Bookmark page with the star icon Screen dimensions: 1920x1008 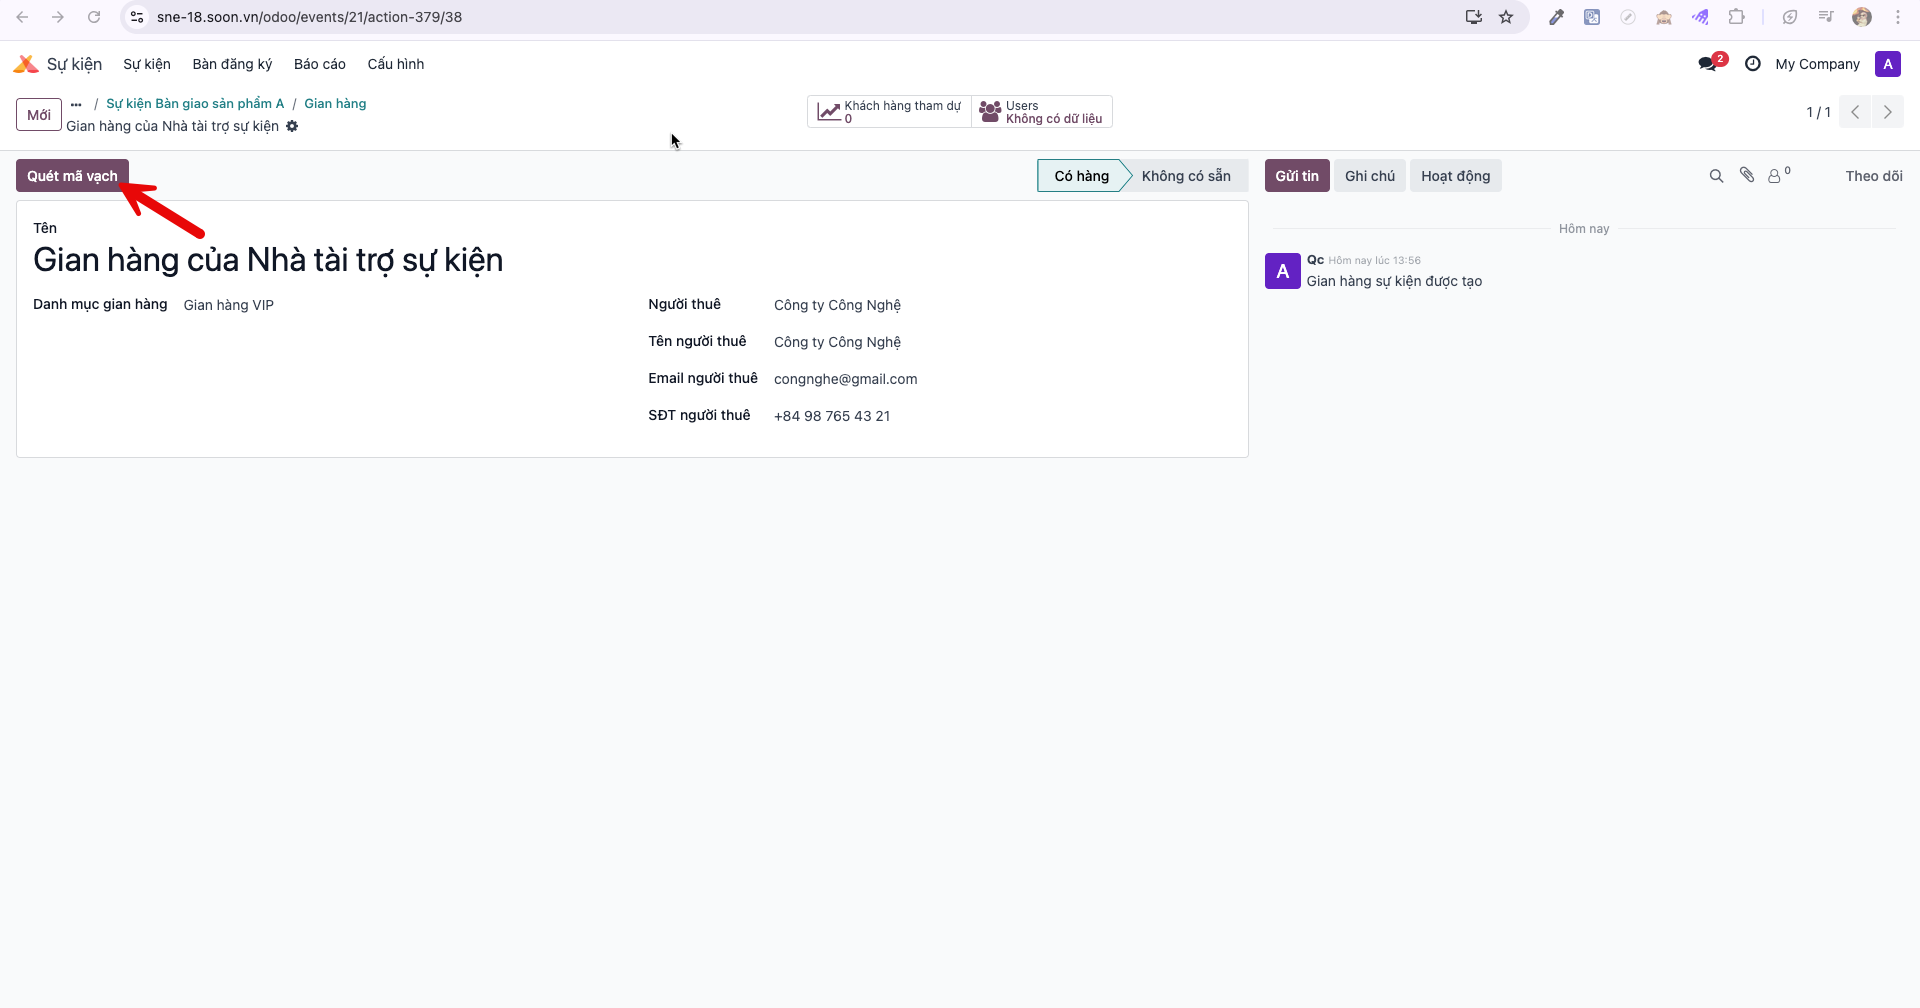pos(1506,17)
